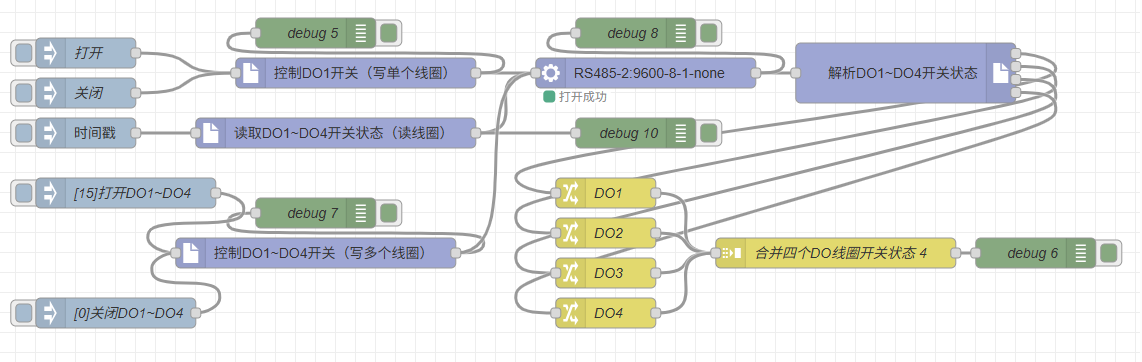Click the list icon on debug 10 node
The height and width of the screenshot is (362, 1142).
pyautogui.click(x=682, y=133)
